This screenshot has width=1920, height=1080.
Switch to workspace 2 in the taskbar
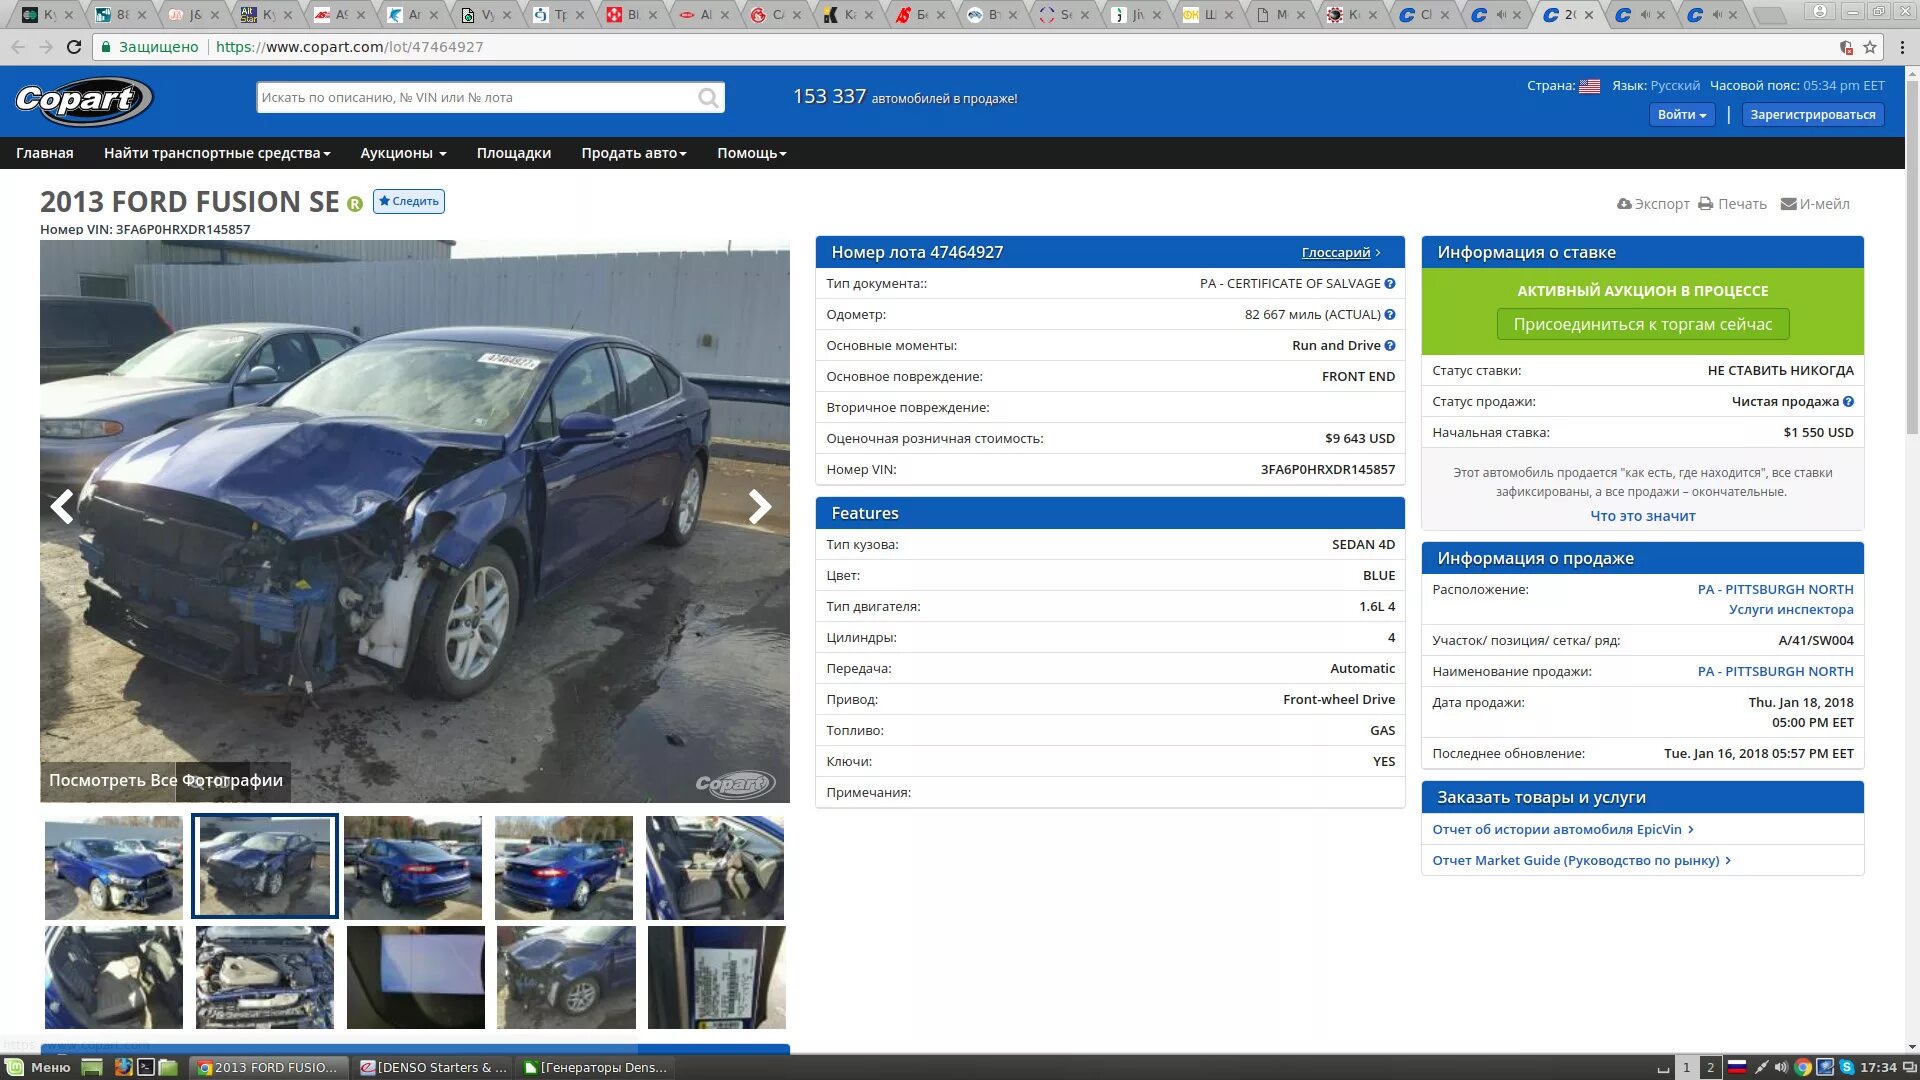click(1710, 1068)
